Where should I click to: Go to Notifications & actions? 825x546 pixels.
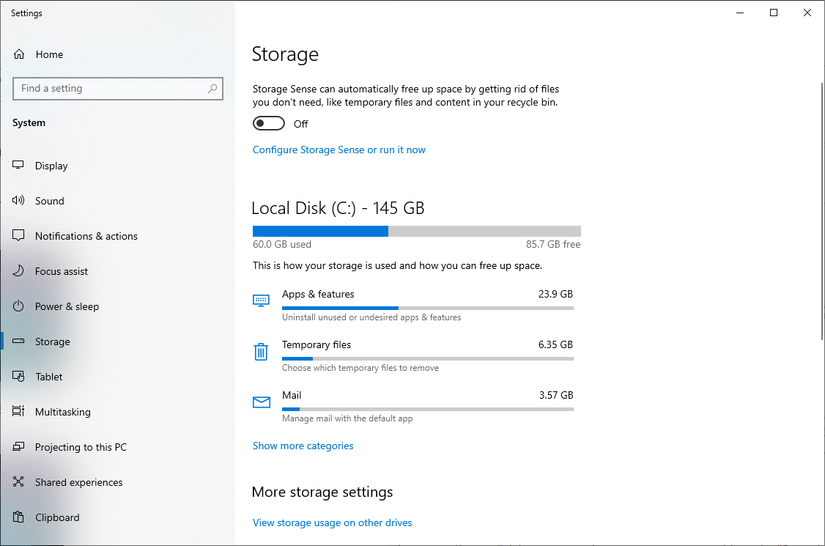[x=117, y=236]
